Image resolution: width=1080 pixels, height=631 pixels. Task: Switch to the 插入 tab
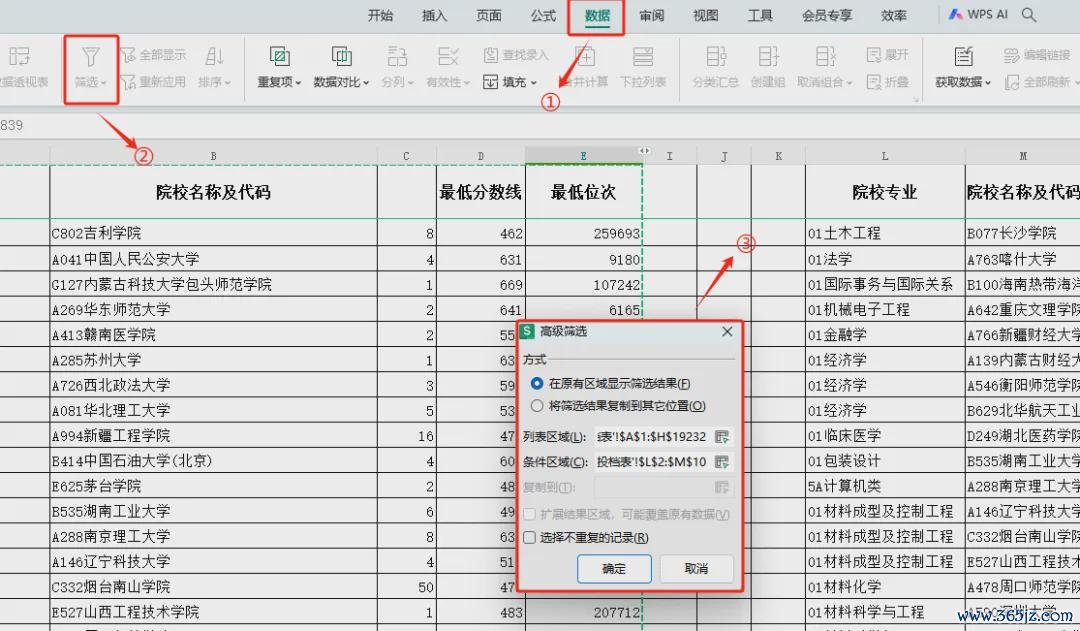(435, 15)
